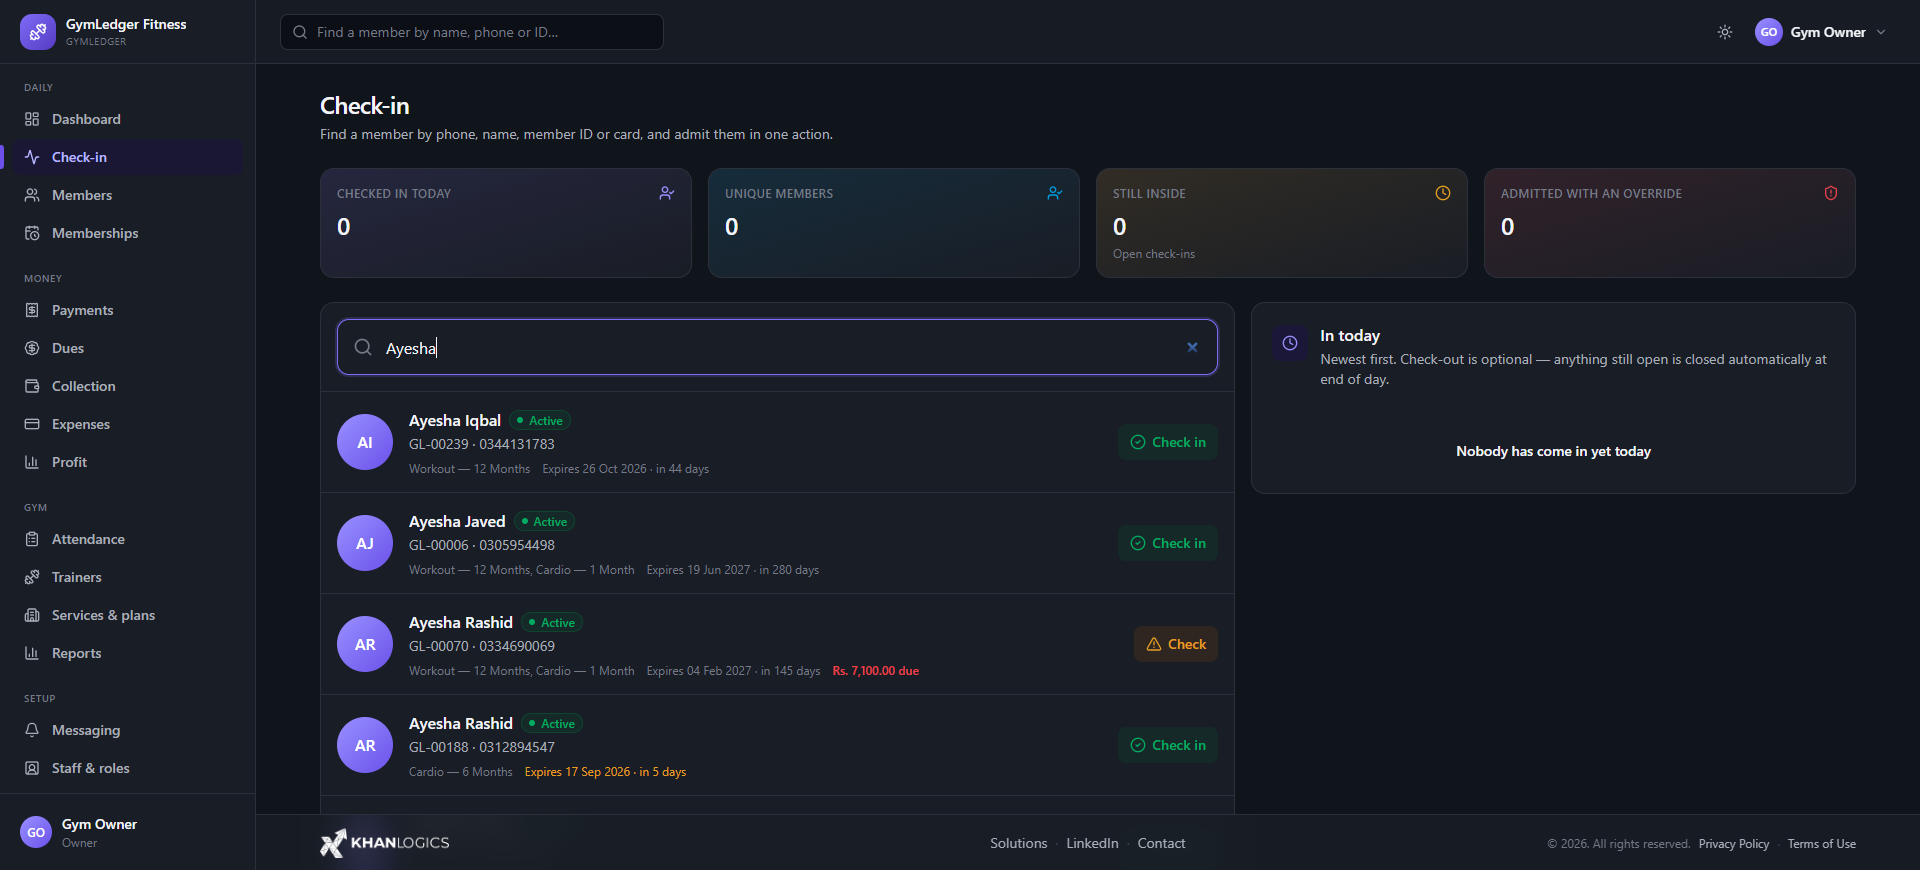Click the warning Check button for GL-00070

point(1176,644)
